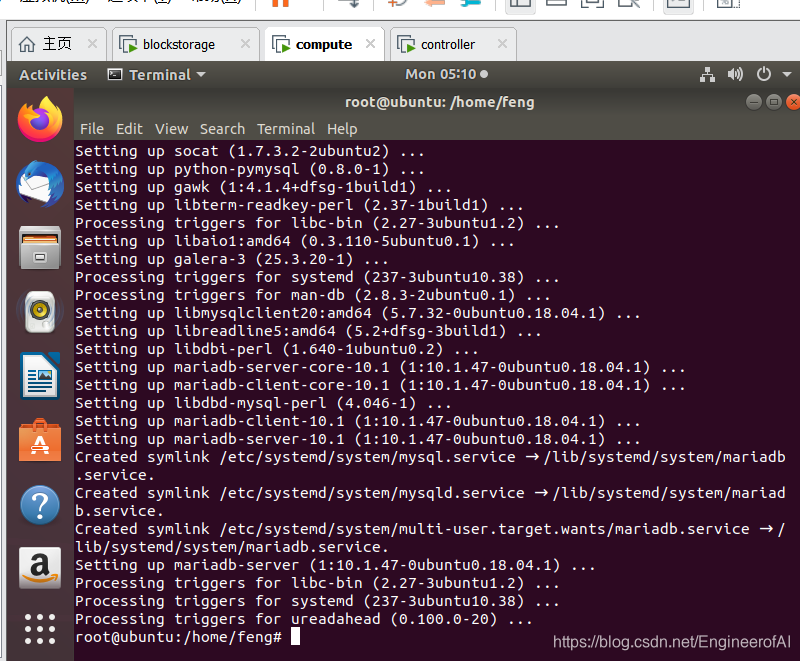Close the blockstorage tab
Image resolution: width=800 pixels, height=661 pixels.
pyautogui.click(x=245, y=44)
